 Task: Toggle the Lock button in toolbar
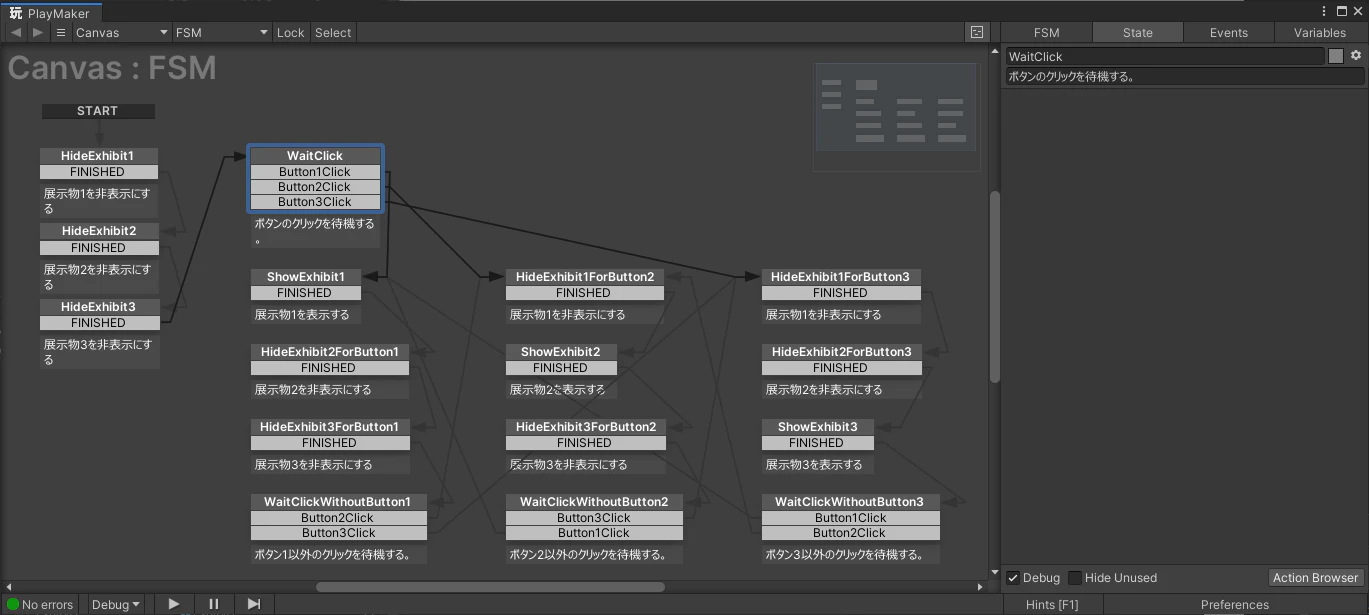[x=290, y=32]
